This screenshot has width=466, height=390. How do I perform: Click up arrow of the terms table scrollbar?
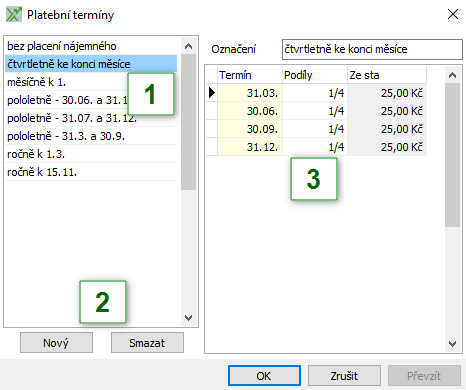(x=452, y=75)
